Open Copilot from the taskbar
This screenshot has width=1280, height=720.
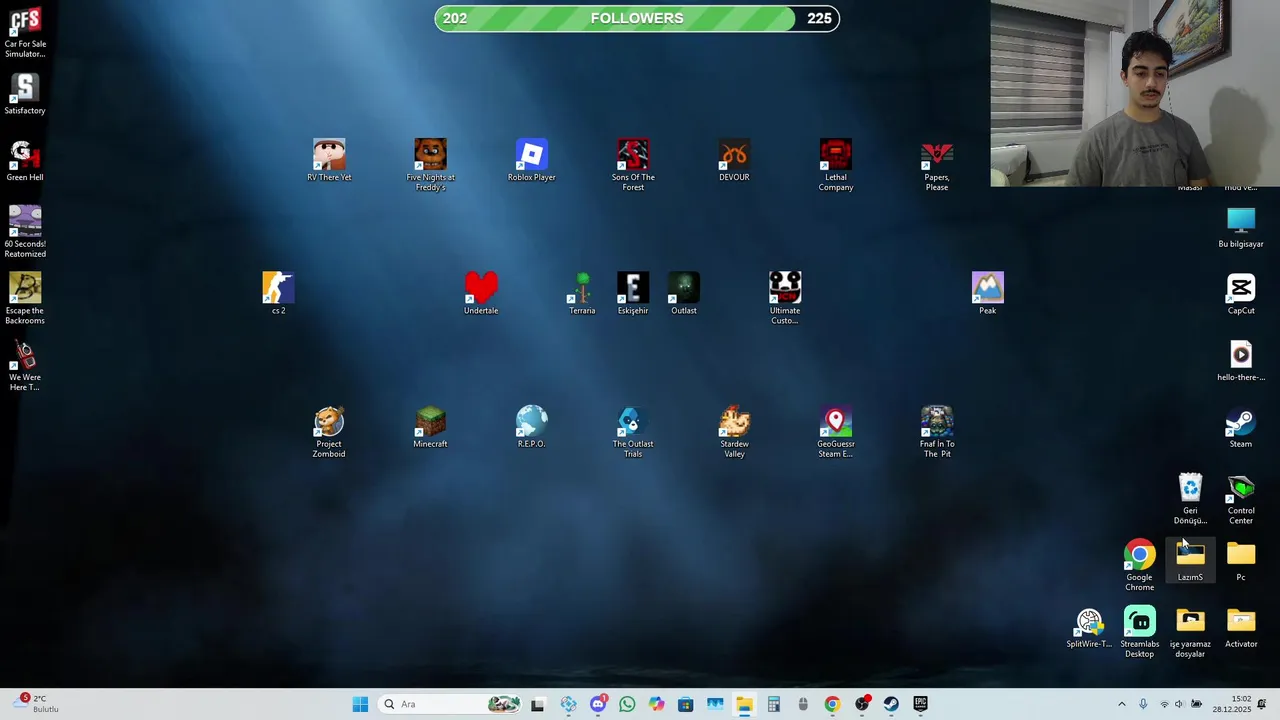pos(656,704)
